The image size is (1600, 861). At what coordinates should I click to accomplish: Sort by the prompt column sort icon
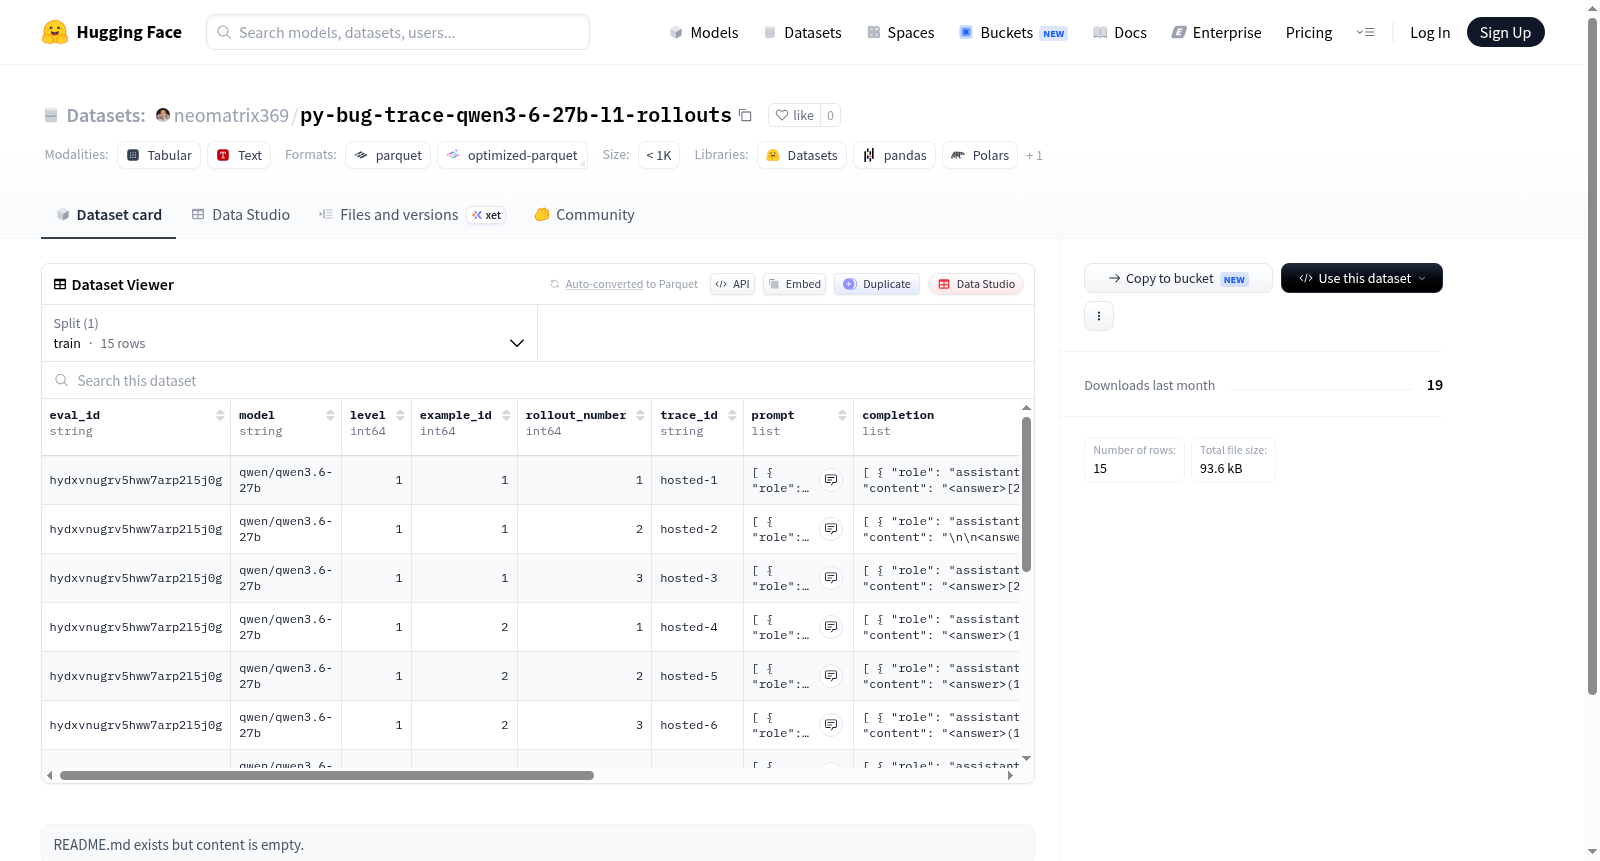point(842,415)
